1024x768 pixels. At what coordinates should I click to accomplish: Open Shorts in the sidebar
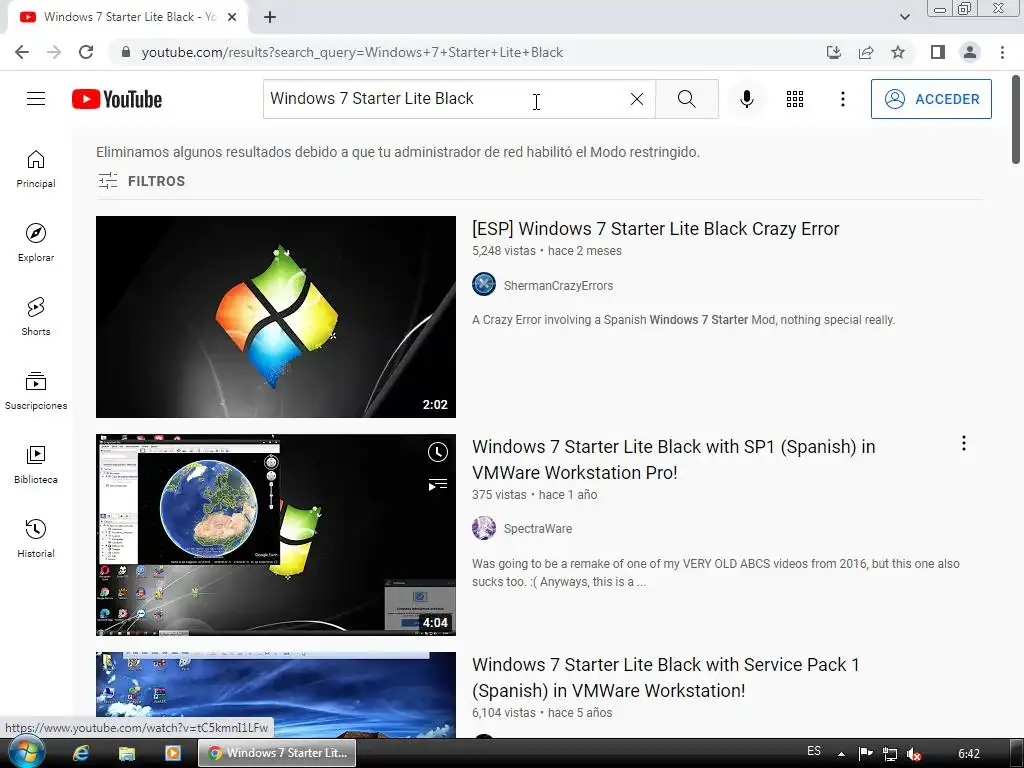(36, 317)
